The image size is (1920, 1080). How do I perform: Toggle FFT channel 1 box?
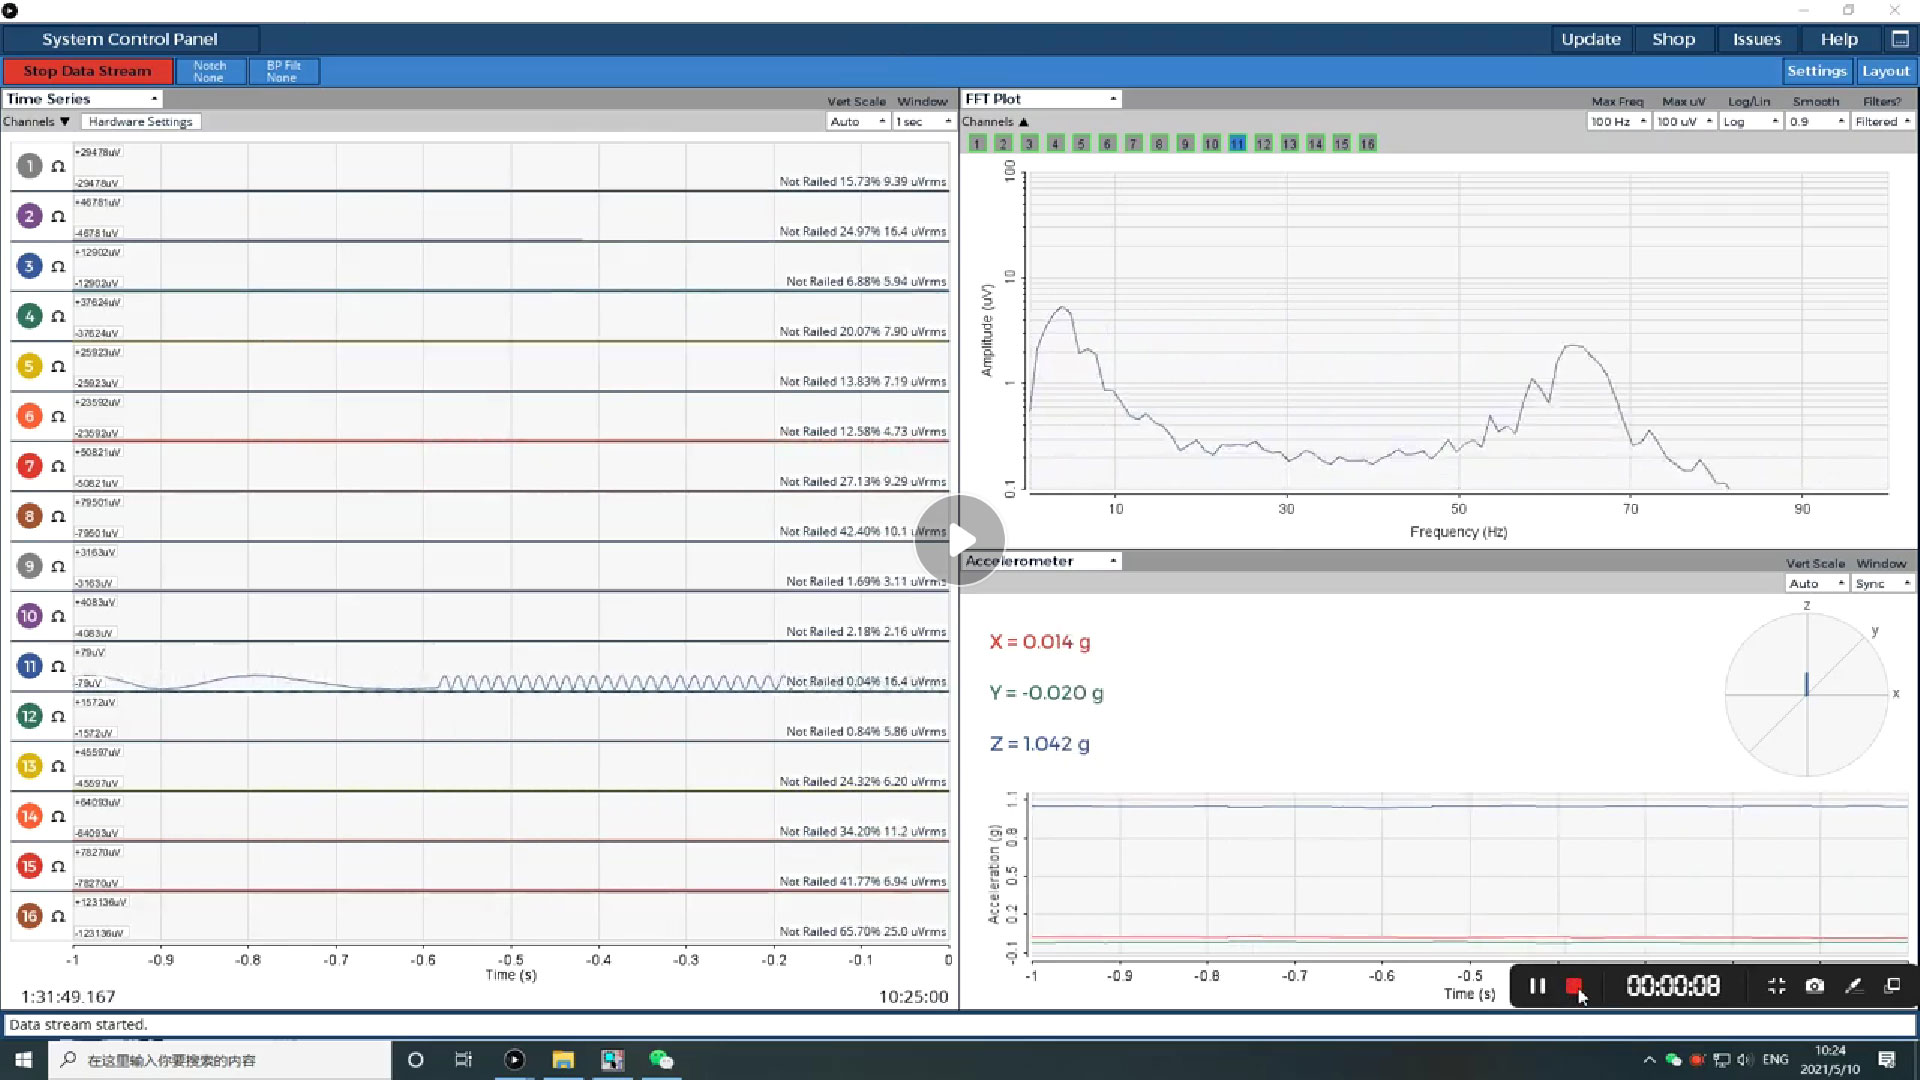[x=977, y=144]
